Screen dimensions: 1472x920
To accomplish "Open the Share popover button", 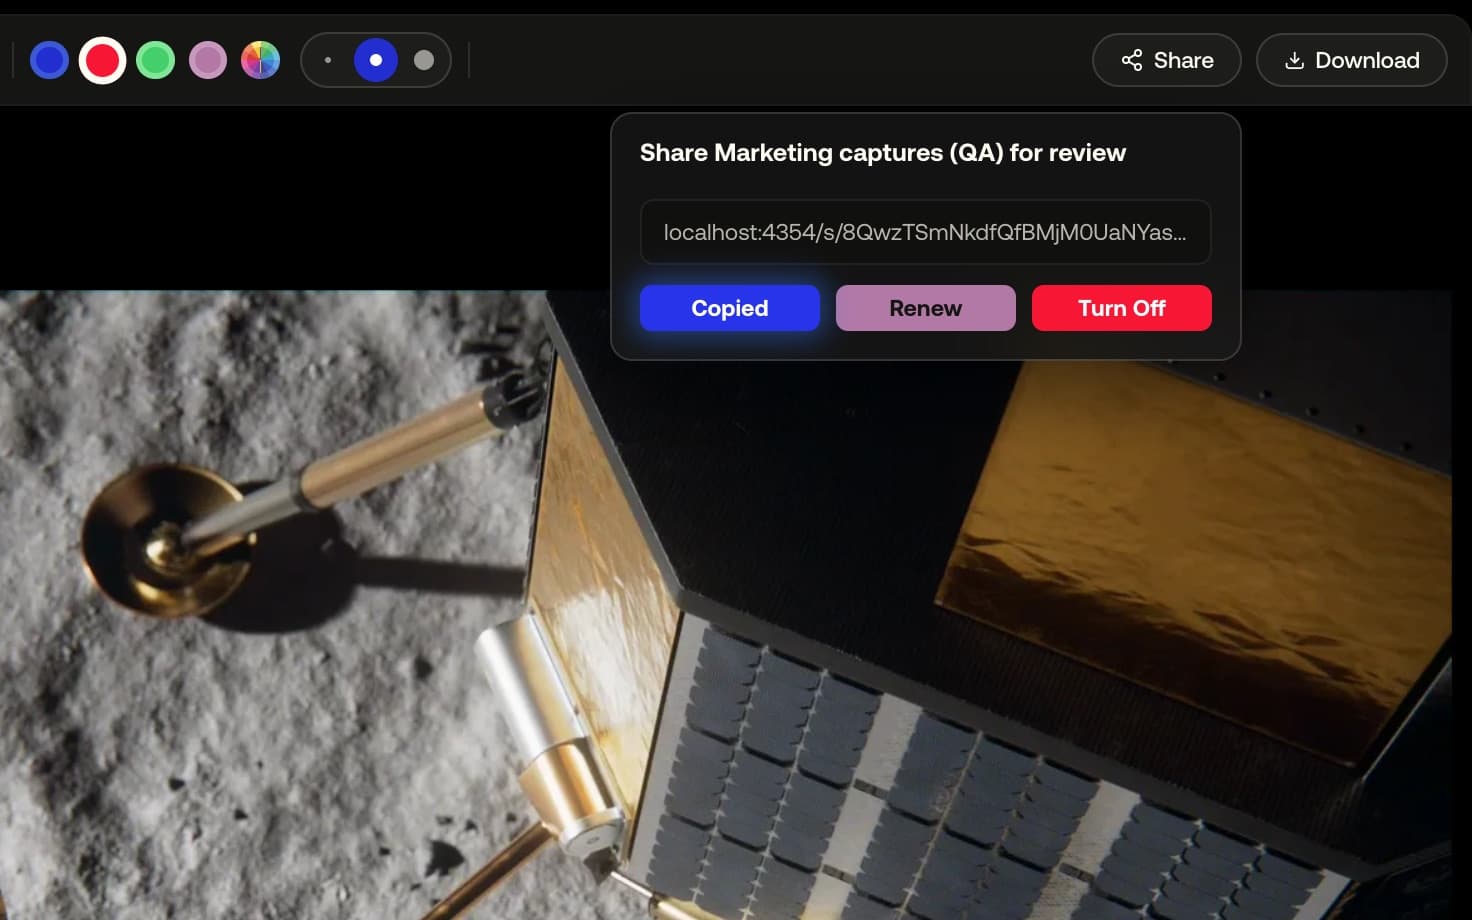I will click(x=1167, y=60).
